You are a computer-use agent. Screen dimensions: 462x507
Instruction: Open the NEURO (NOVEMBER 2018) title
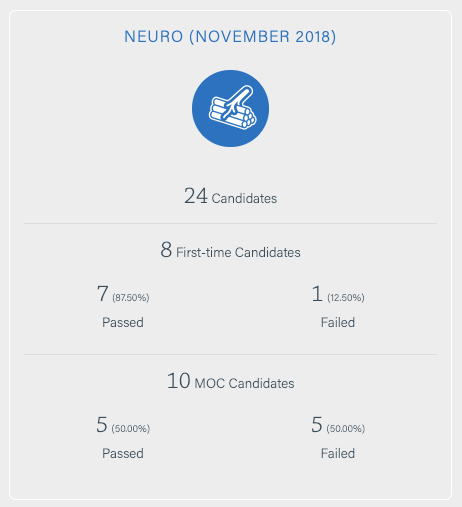(x=230, y=37)
